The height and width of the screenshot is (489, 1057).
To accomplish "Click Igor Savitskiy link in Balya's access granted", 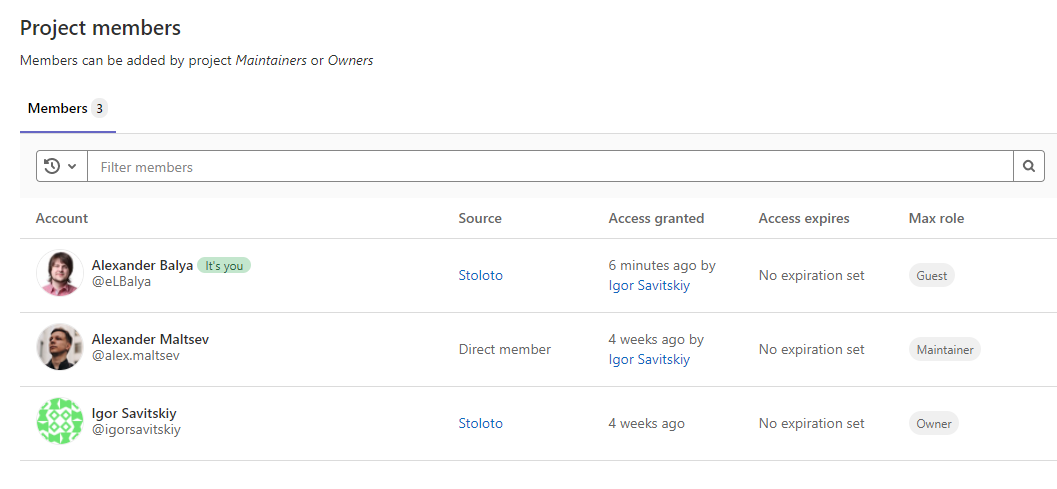I will tap(649, 285).
